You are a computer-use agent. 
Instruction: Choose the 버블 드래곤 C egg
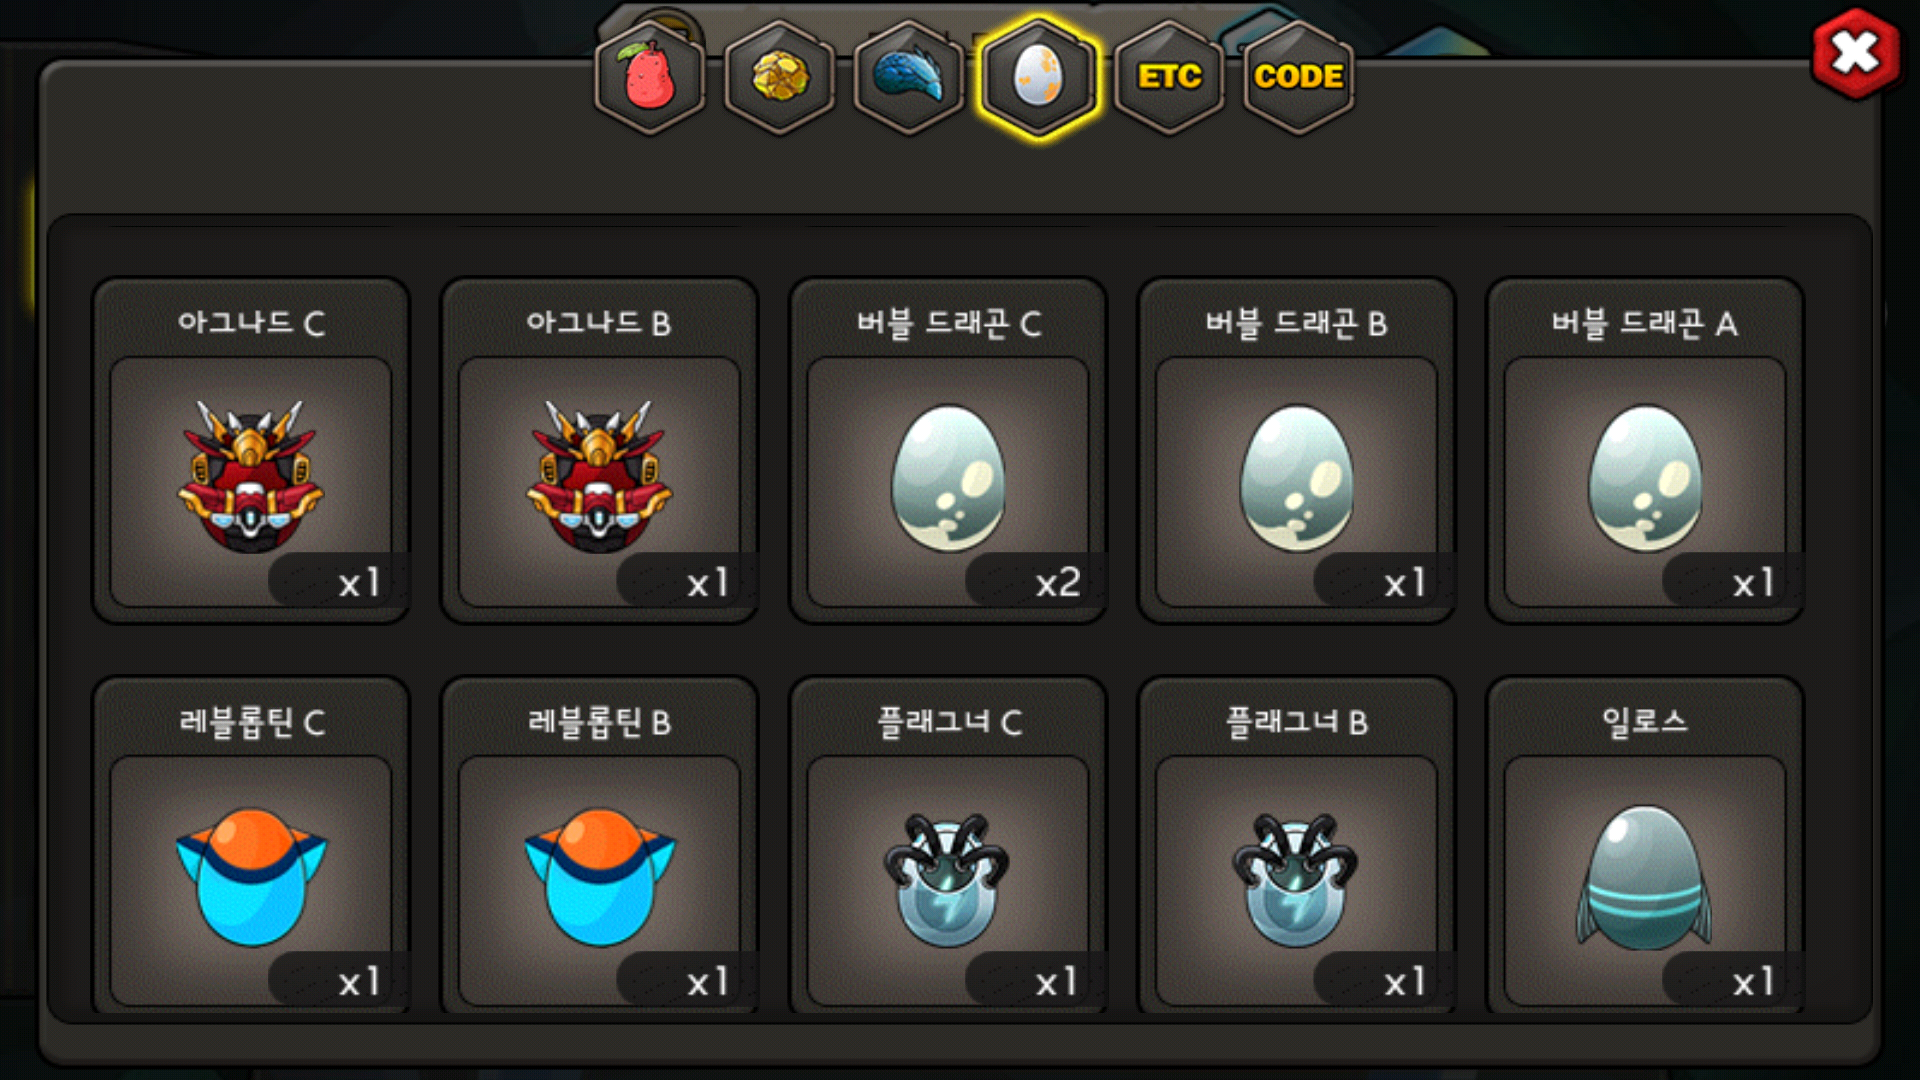pos(948,478)
